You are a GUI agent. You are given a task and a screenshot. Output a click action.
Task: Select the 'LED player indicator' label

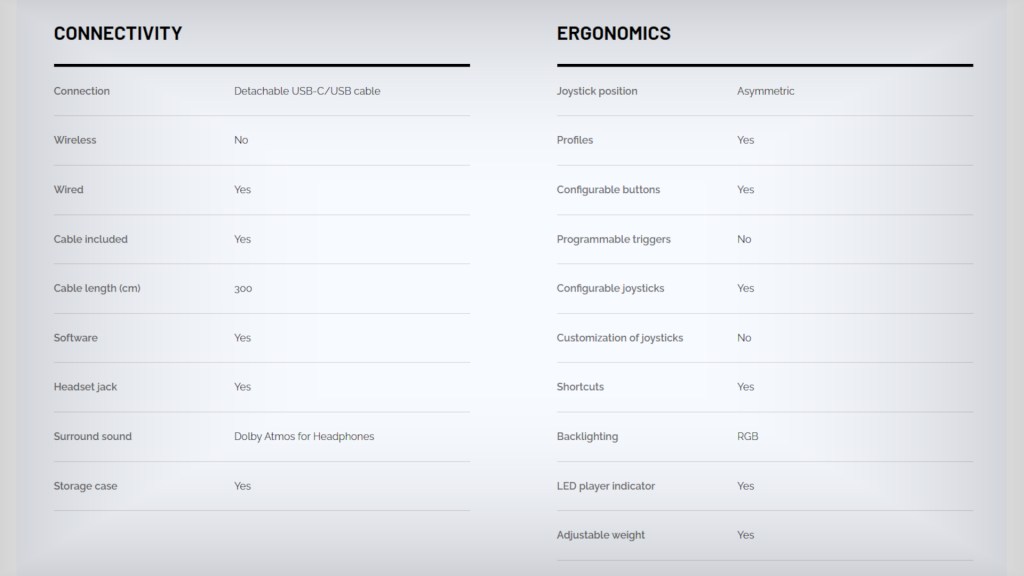tap(606, 486)
